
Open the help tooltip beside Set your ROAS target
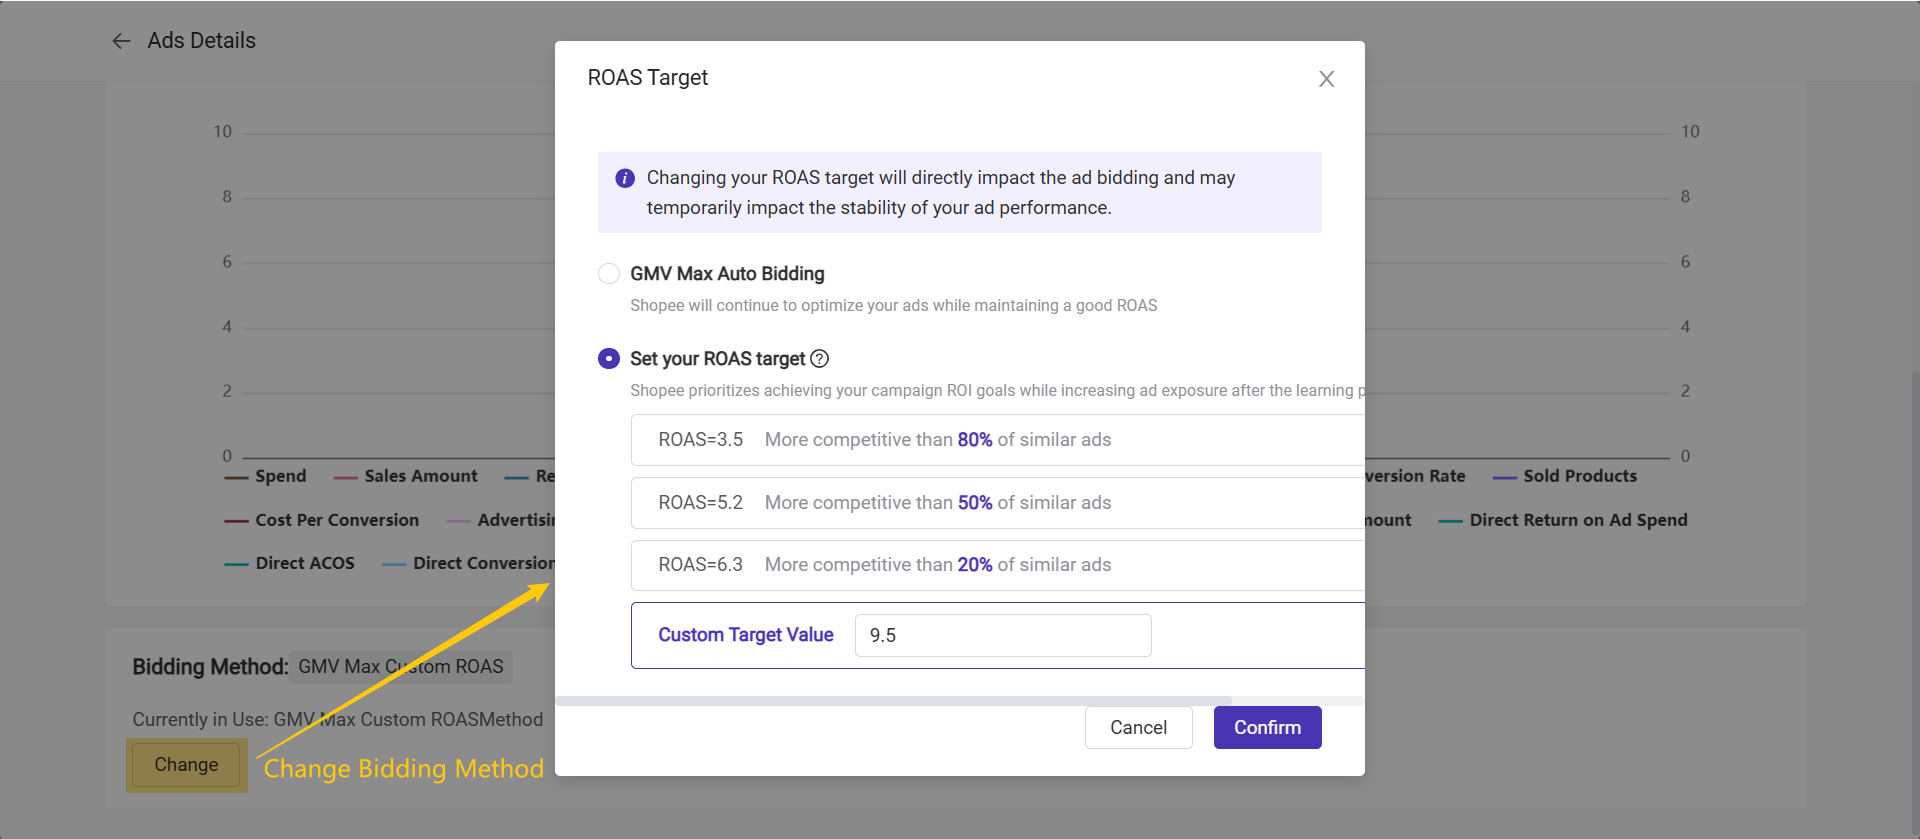[x=820, y=359]
